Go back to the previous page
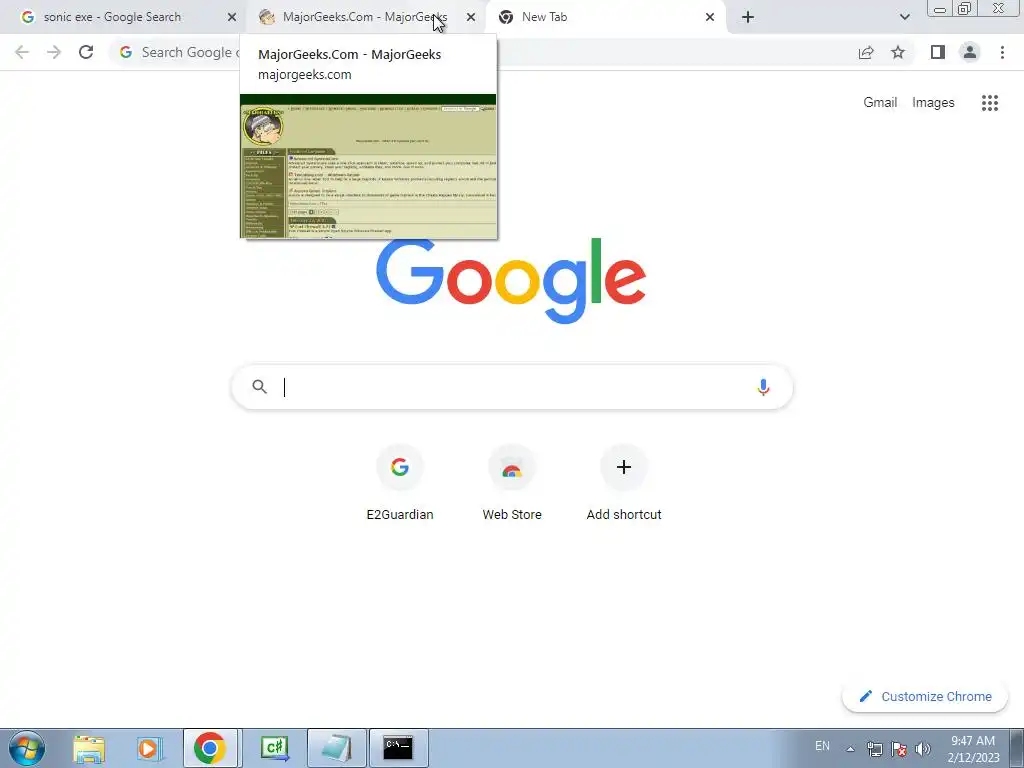The width and height of the screenshot is (1024, 768). [x=22, y=52]
